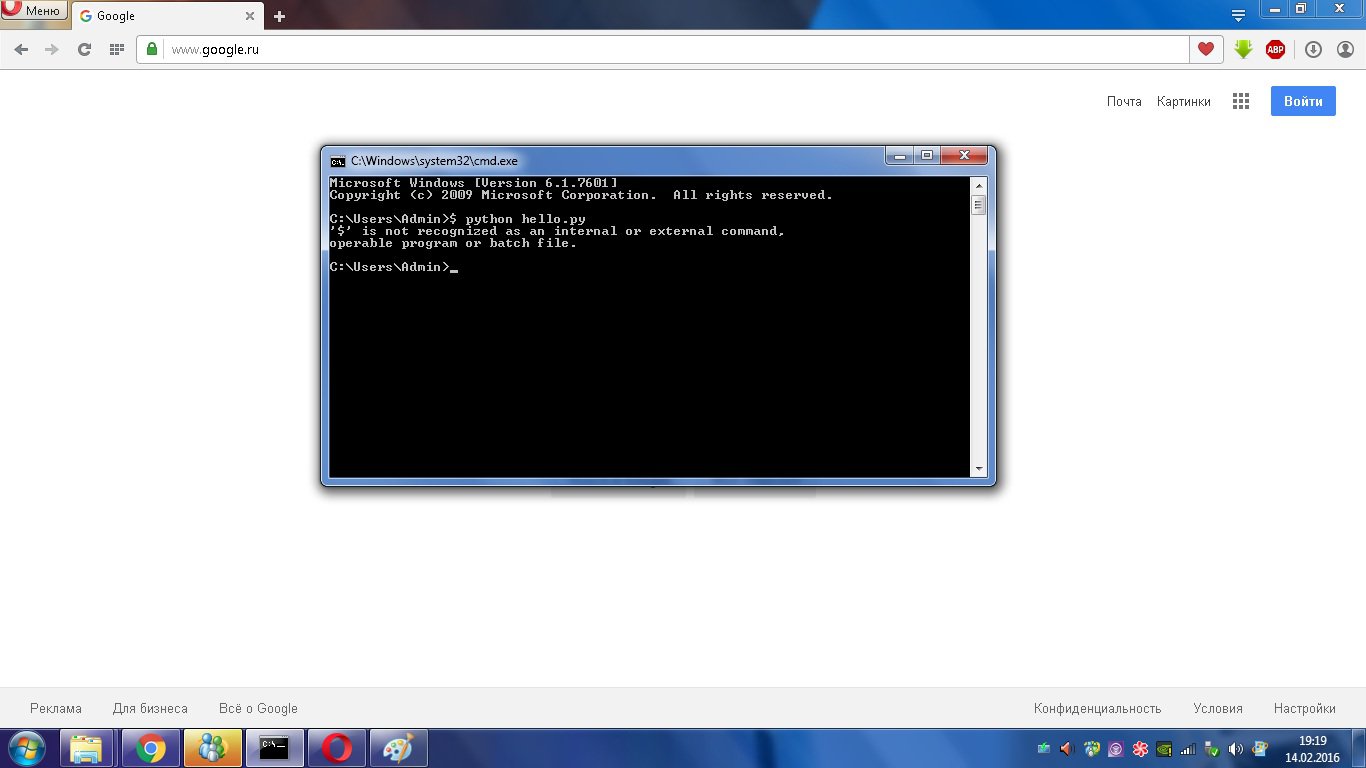Screen dimensions: 1366x768
Task: Open the Условия footer link
Action: click(1218, 708)
